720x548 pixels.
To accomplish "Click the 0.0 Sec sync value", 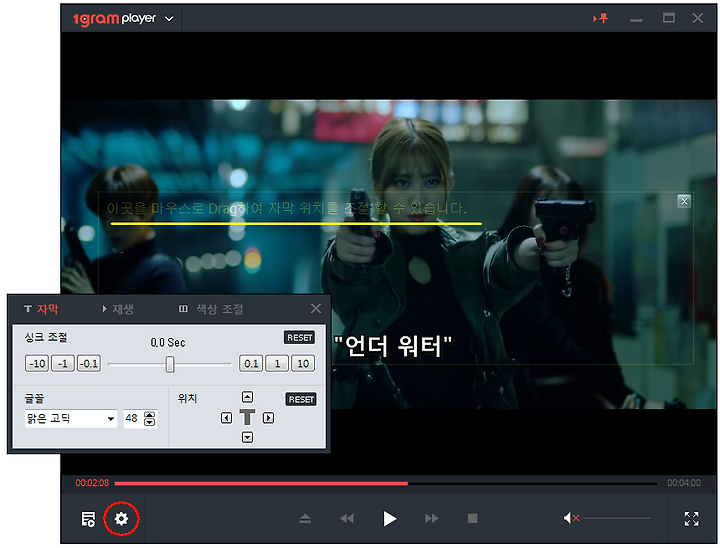I will (x=168, y=343).
